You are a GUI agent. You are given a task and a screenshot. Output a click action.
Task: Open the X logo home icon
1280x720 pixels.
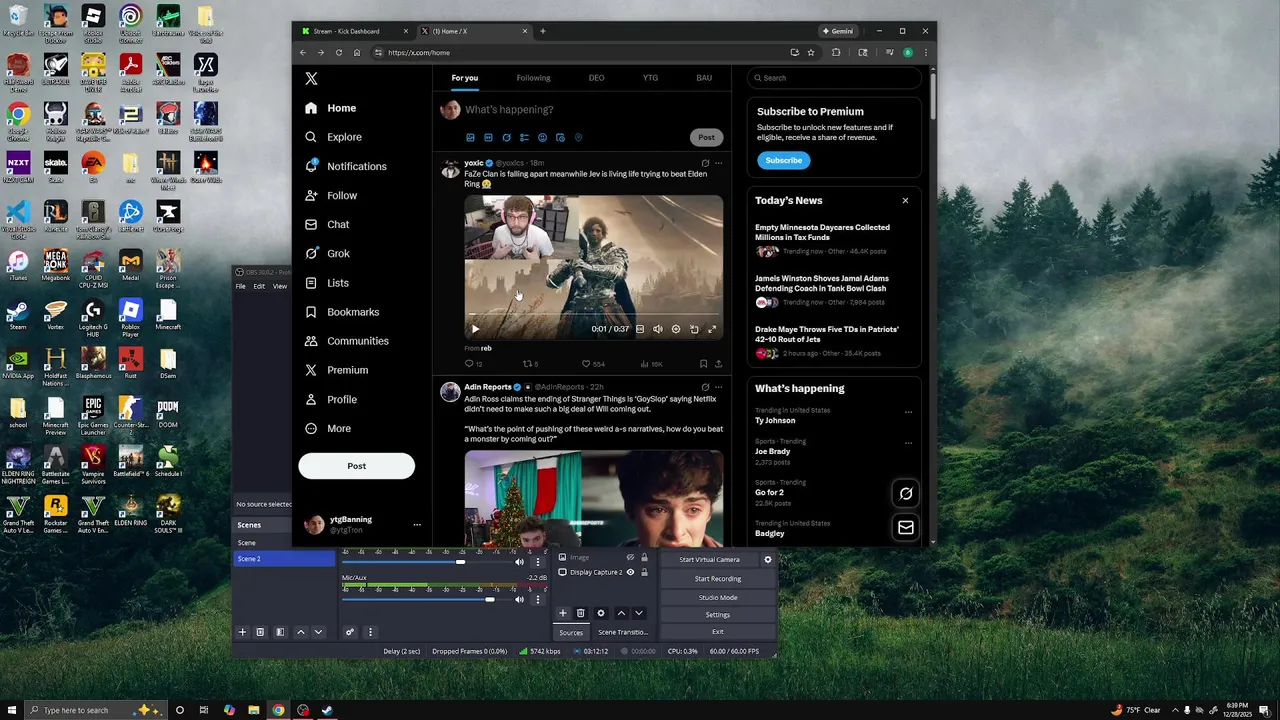point(311,78)
